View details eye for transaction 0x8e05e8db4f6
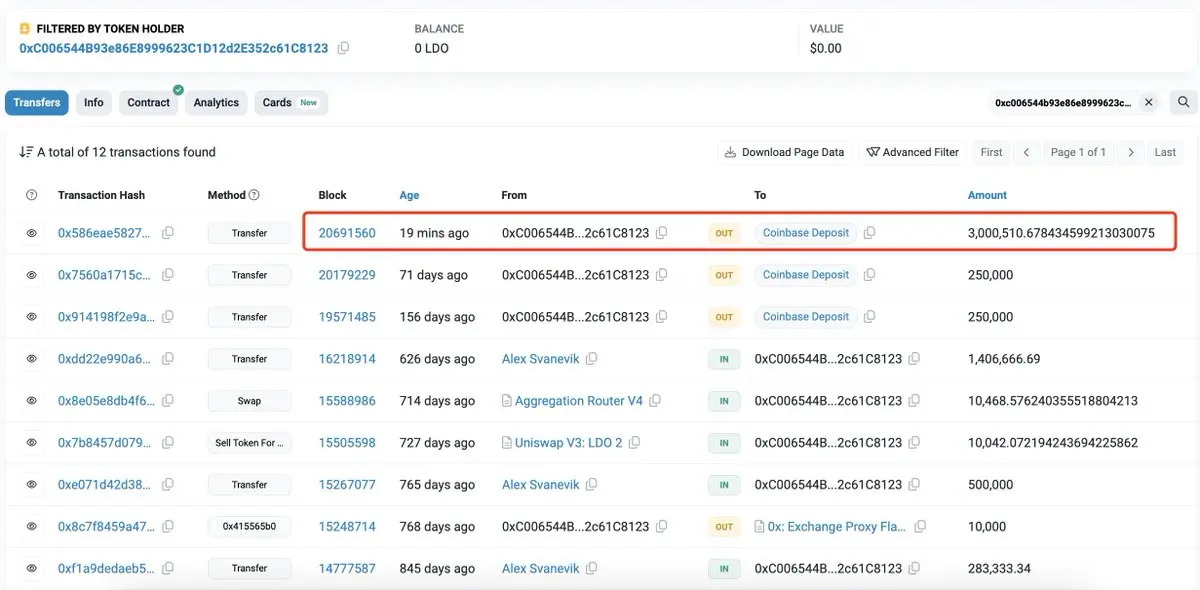Viewport: 1200px width, 590px height. coord(31,401)
